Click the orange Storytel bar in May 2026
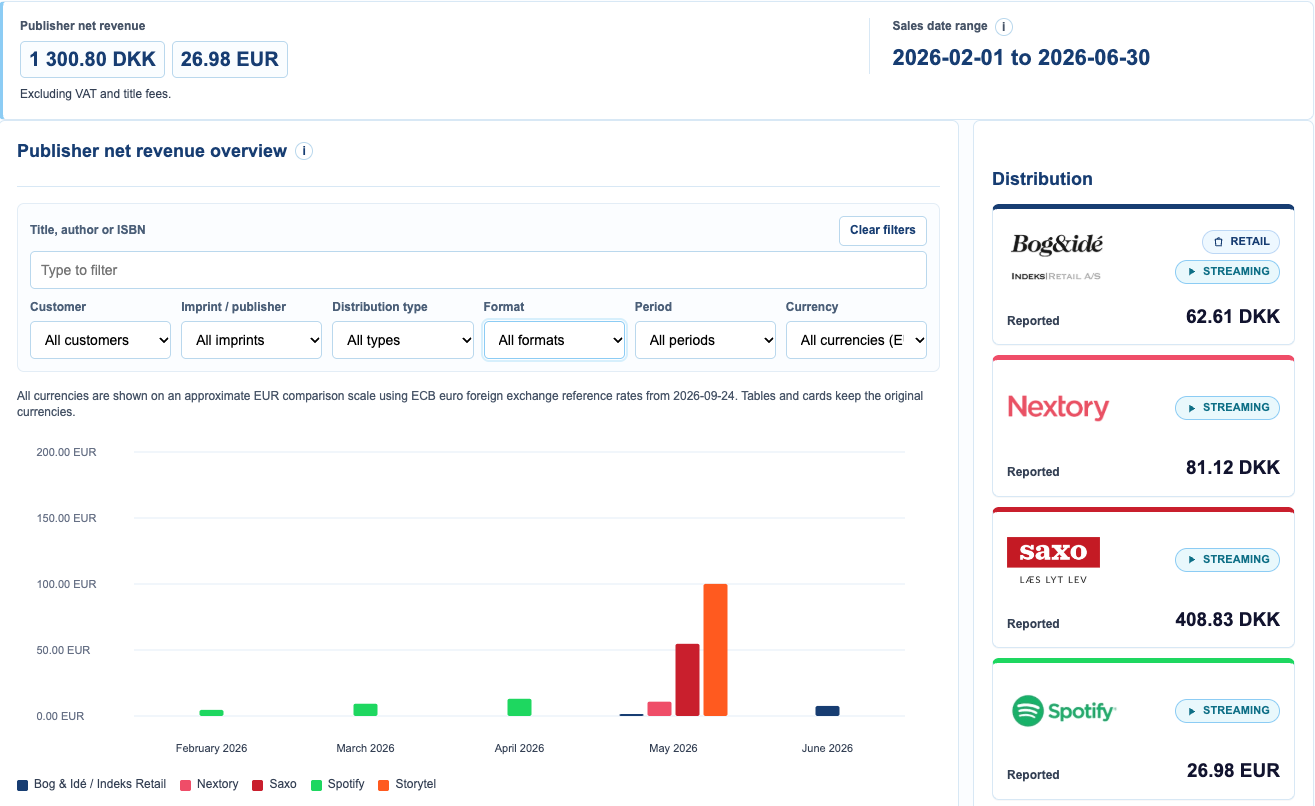The image size is (1315, 806). 715,650
